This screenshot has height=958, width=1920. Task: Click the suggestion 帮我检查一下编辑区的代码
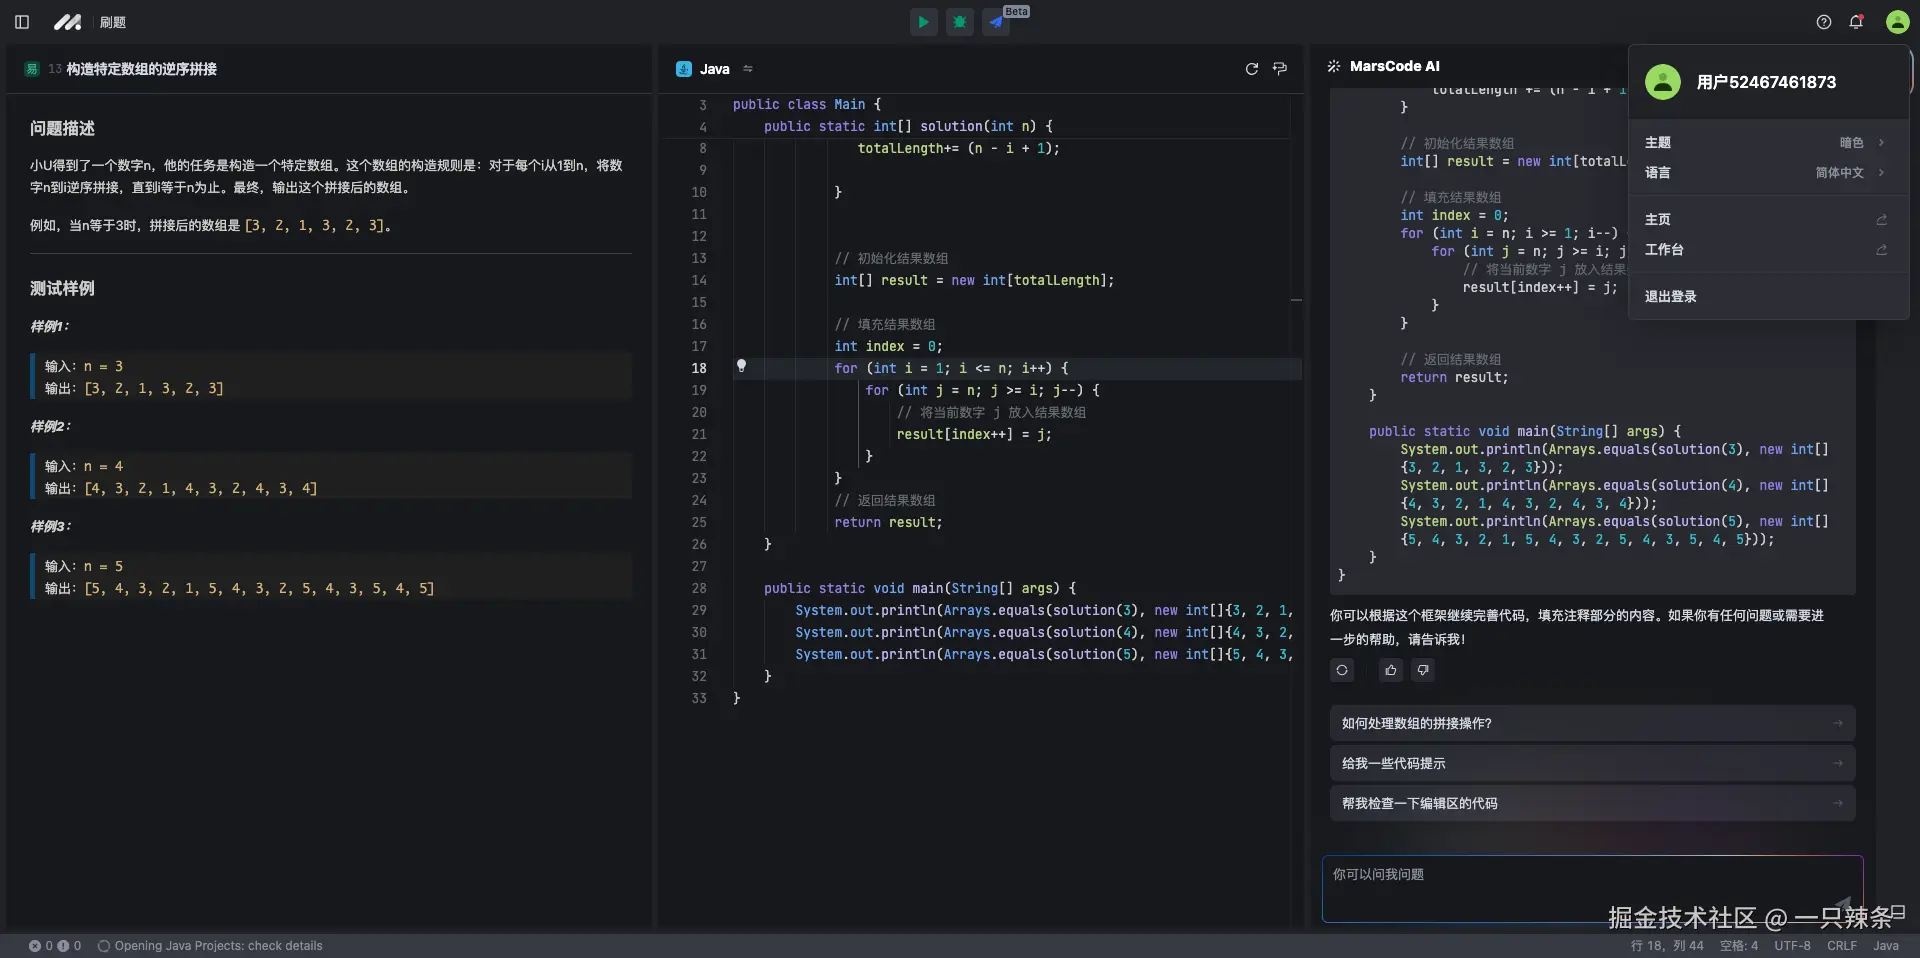[1592, 803]
